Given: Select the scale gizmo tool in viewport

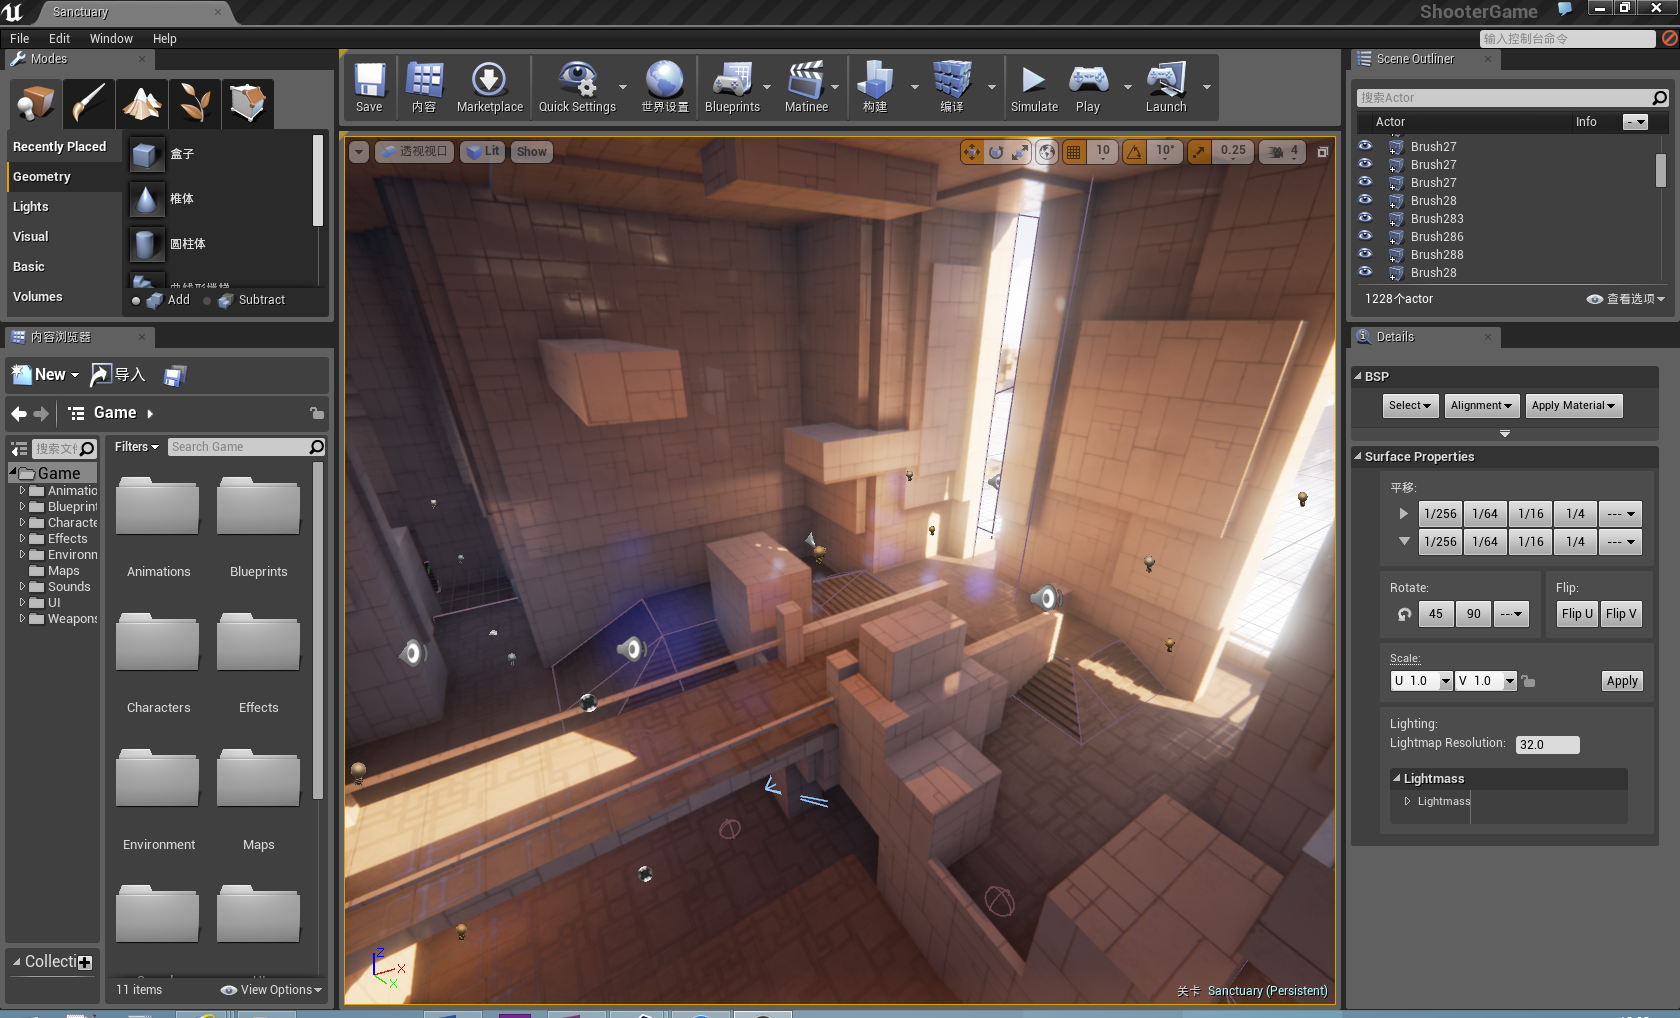Looking at the screenshot, I should point(1020,152).
